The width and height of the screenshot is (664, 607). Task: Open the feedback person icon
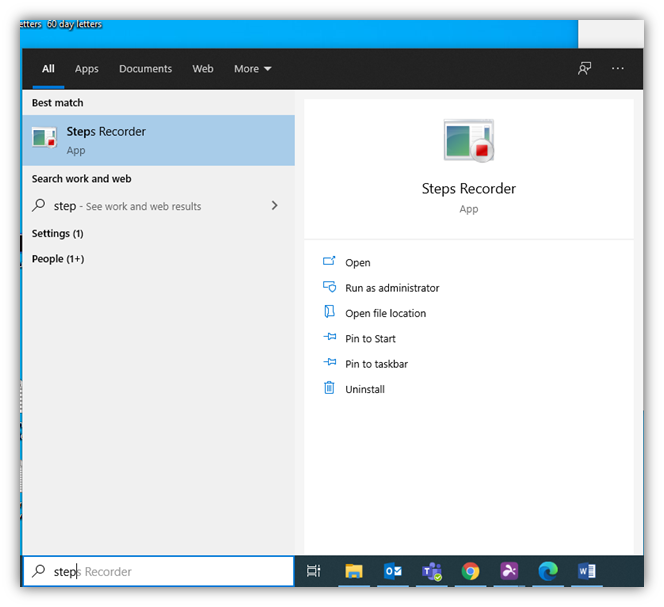[x=584, y=68]
